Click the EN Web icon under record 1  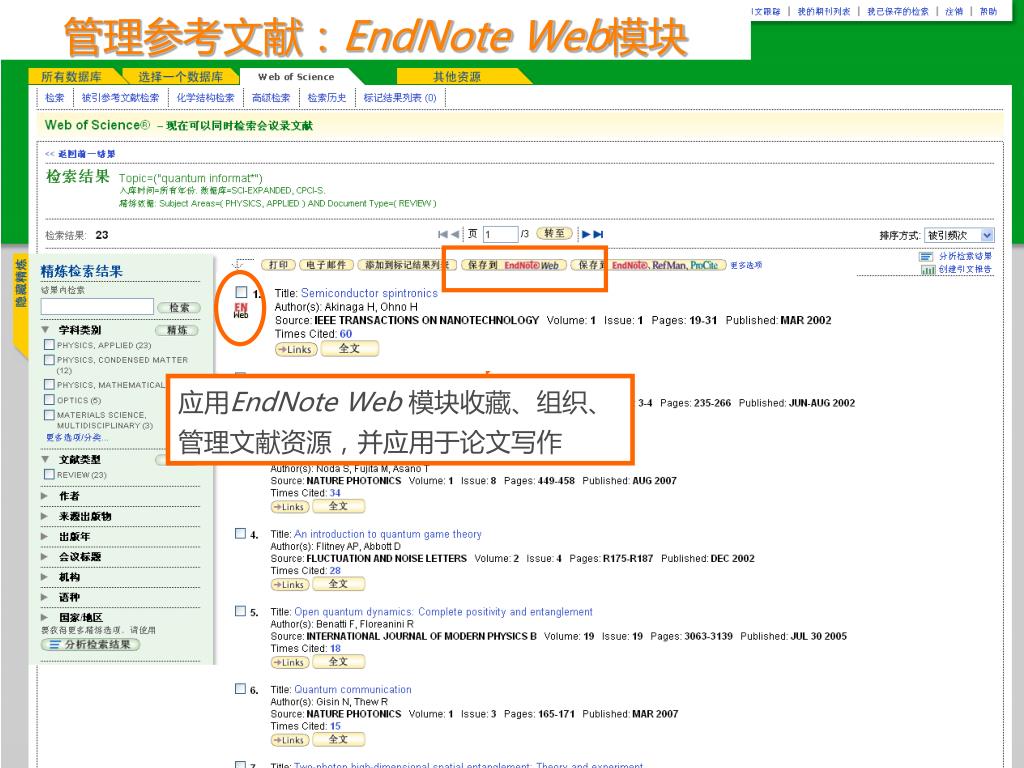pyautogui.click(x=241, y=310)
